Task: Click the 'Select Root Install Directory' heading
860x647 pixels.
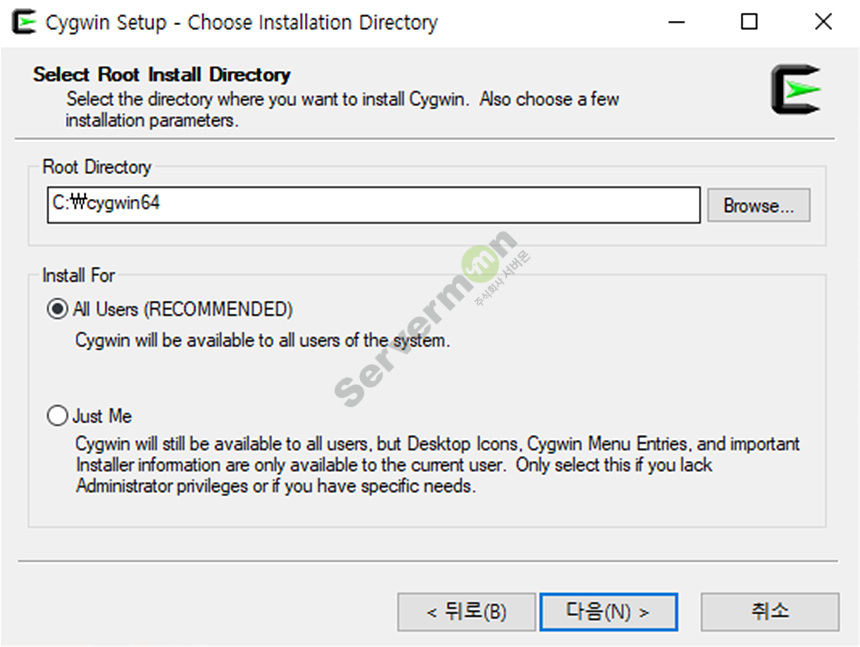Action: coord(162,75)
